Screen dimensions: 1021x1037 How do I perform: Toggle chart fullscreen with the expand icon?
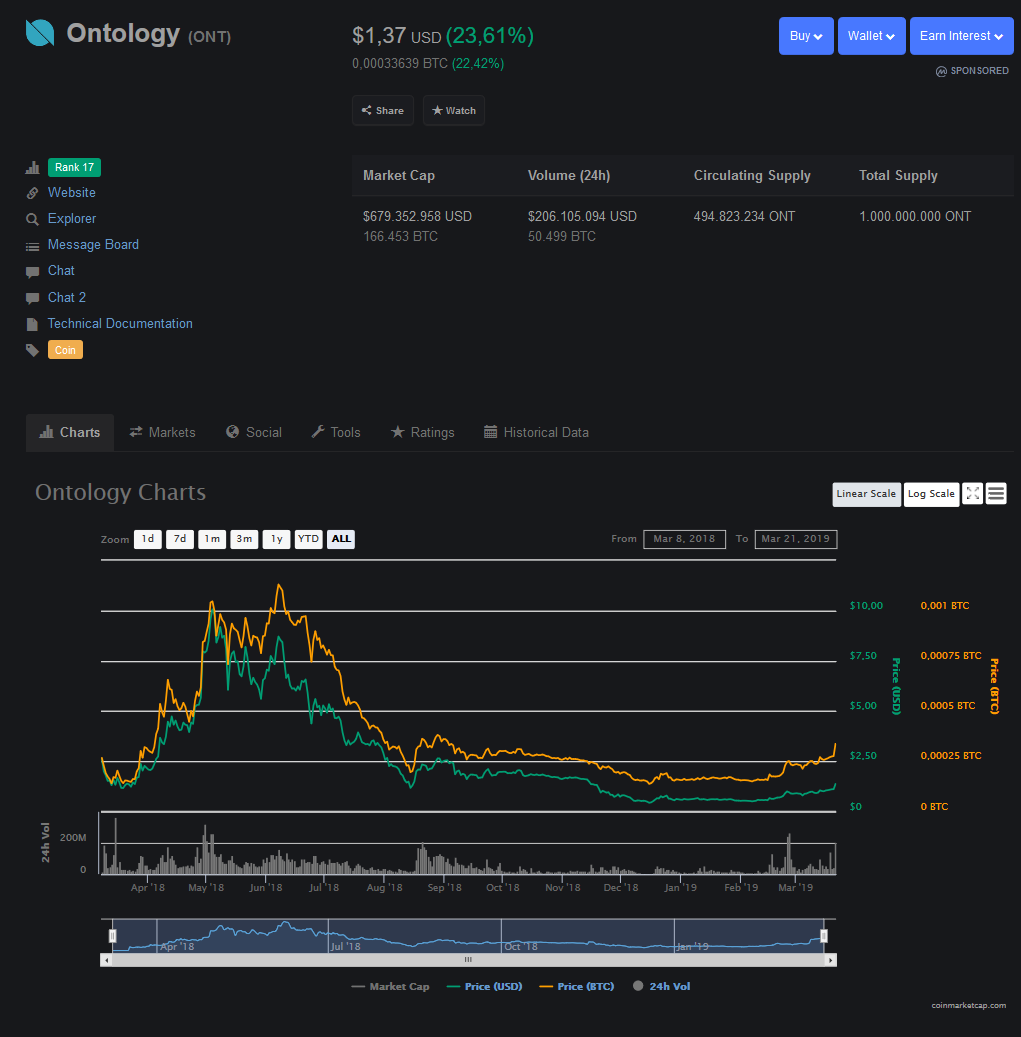[x=972, y=493]
